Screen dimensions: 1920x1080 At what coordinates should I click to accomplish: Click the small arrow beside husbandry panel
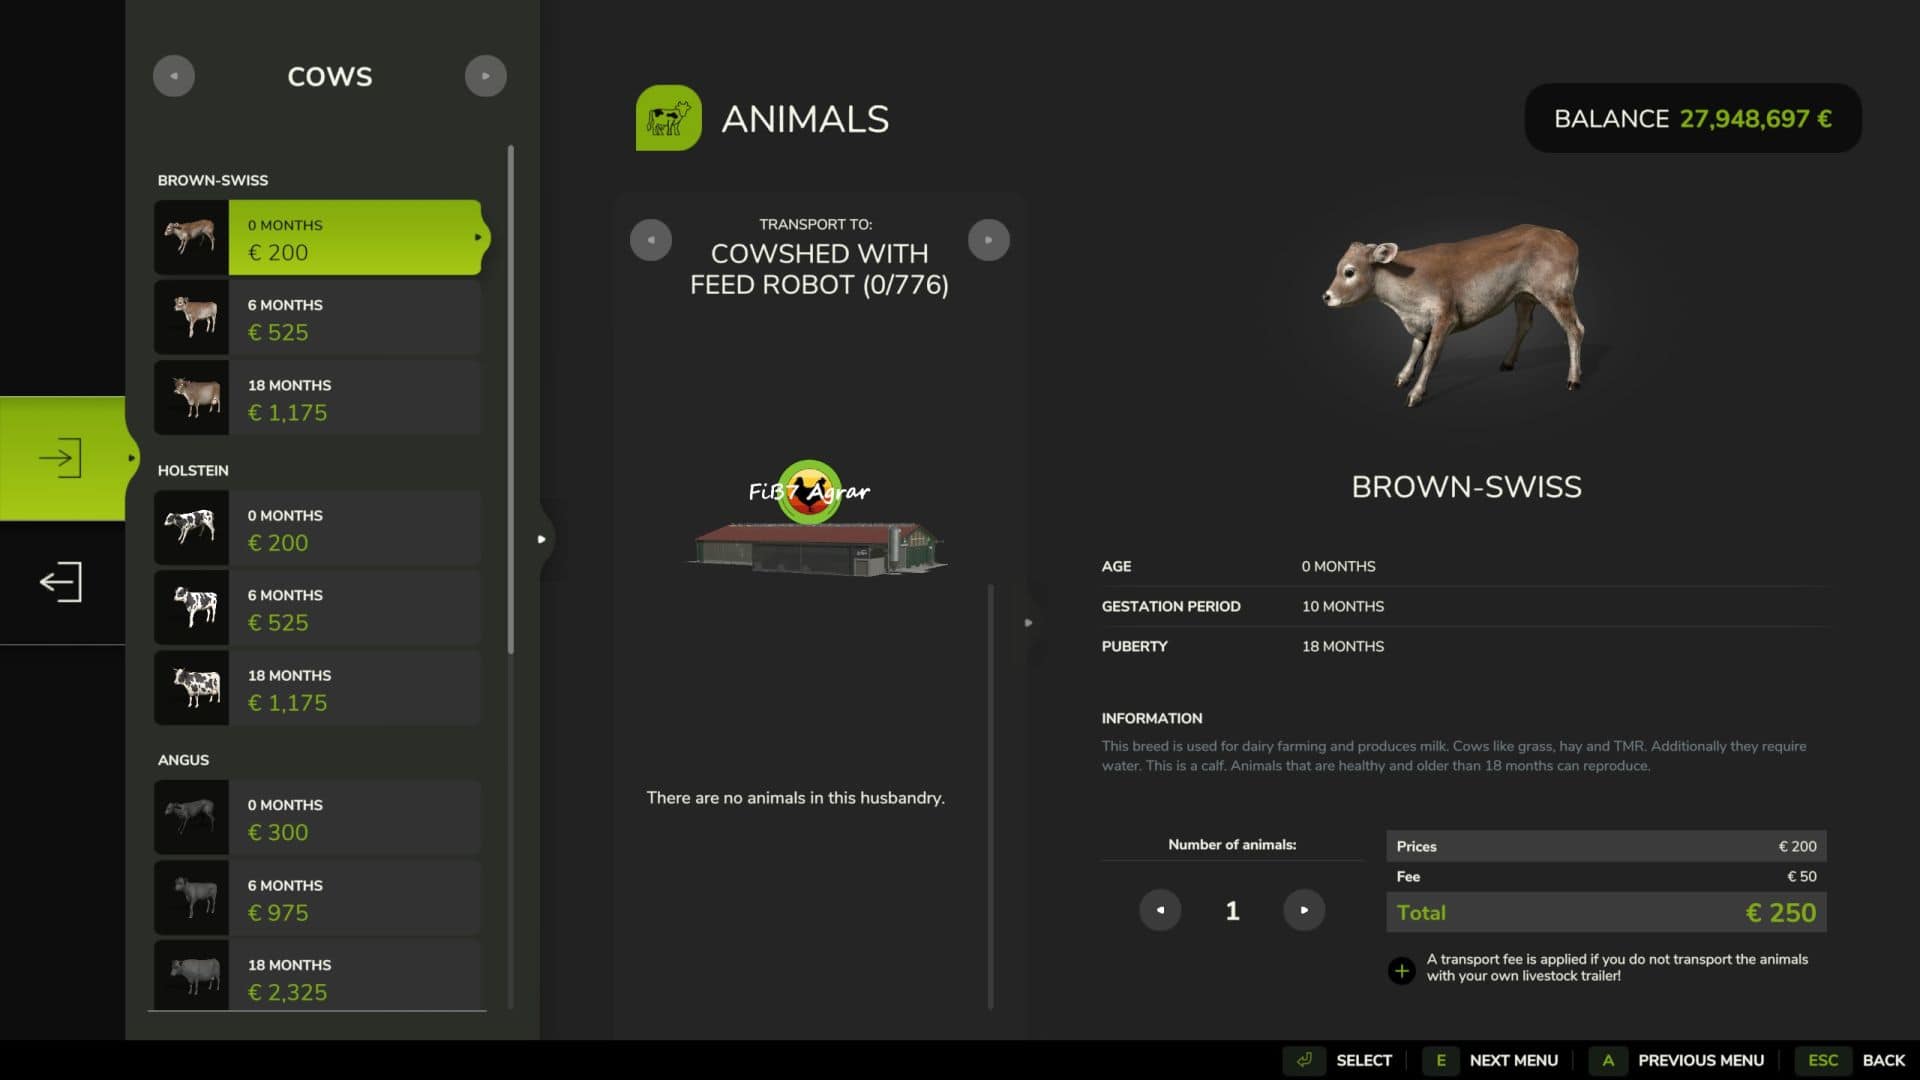click(1028, 622)
